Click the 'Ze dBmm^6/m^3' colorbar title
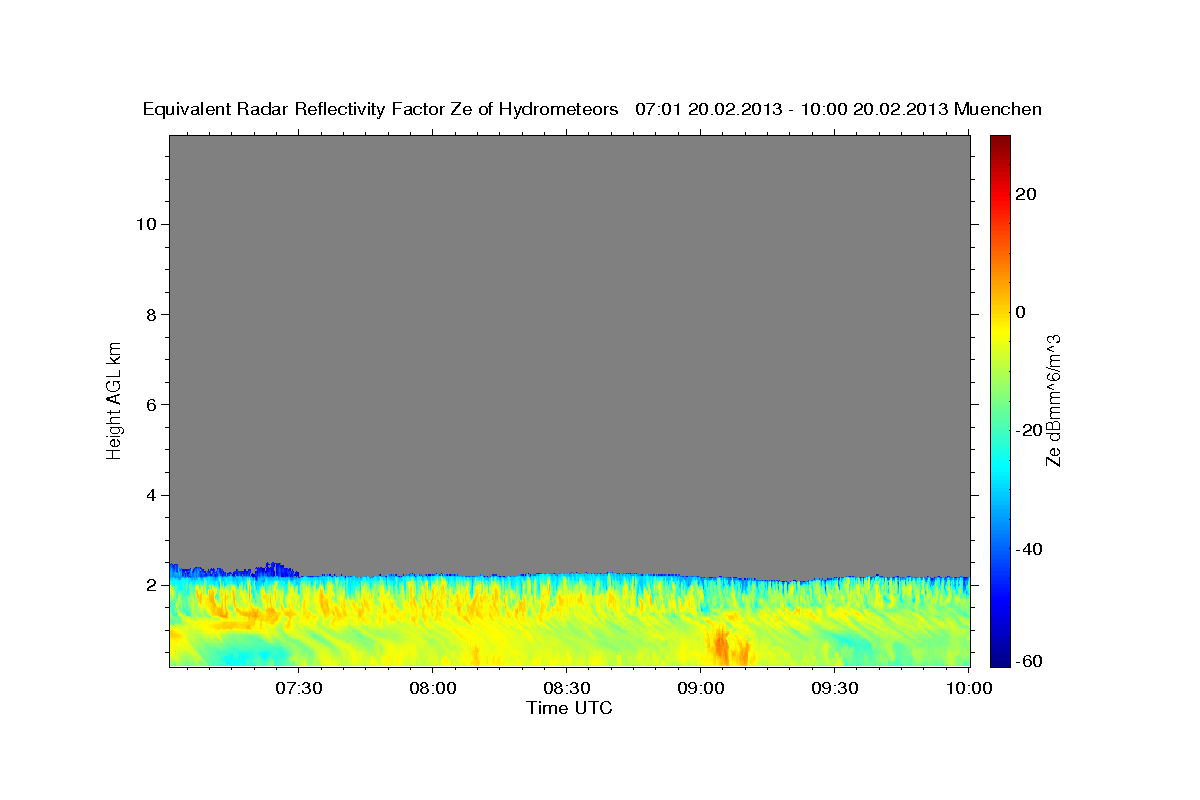 (x=1053, y=400)
